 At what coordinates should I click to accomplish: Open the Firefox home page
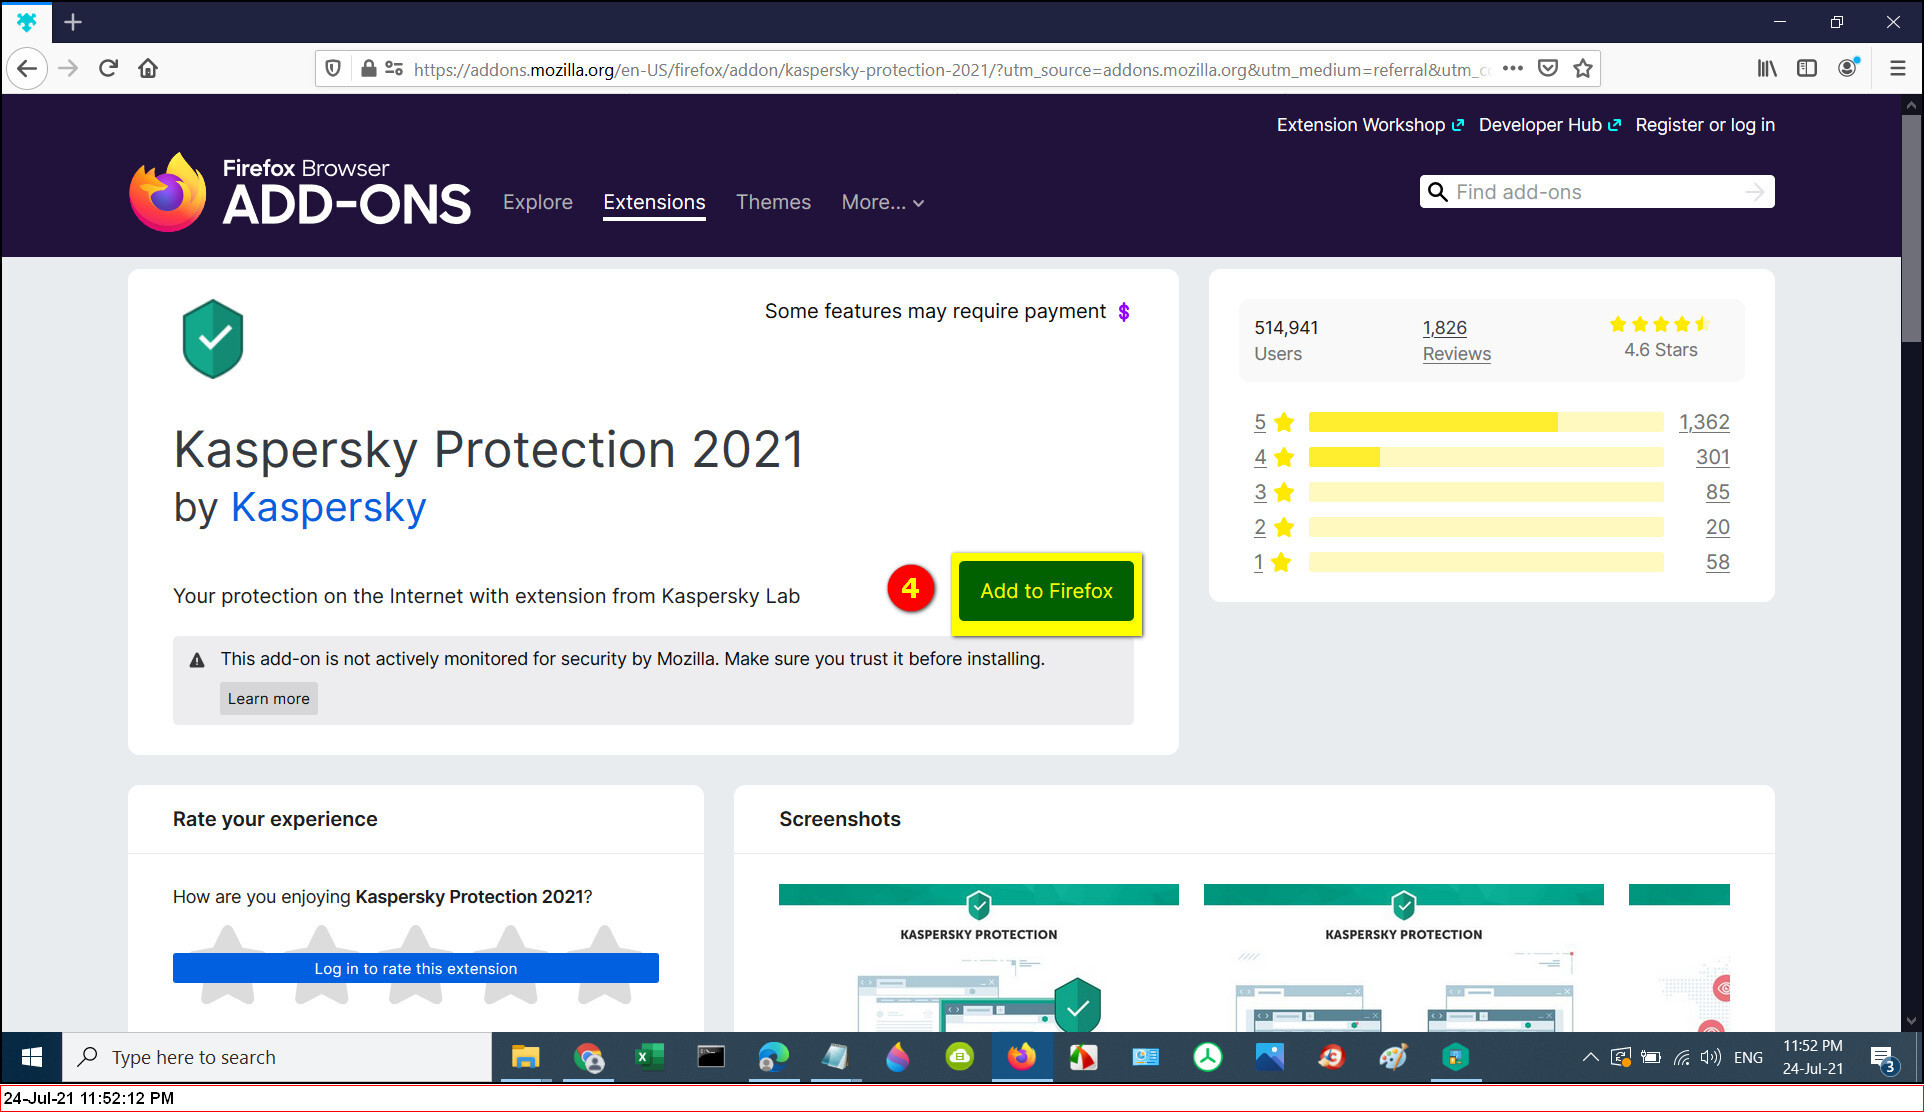click(x=148, y=69)
